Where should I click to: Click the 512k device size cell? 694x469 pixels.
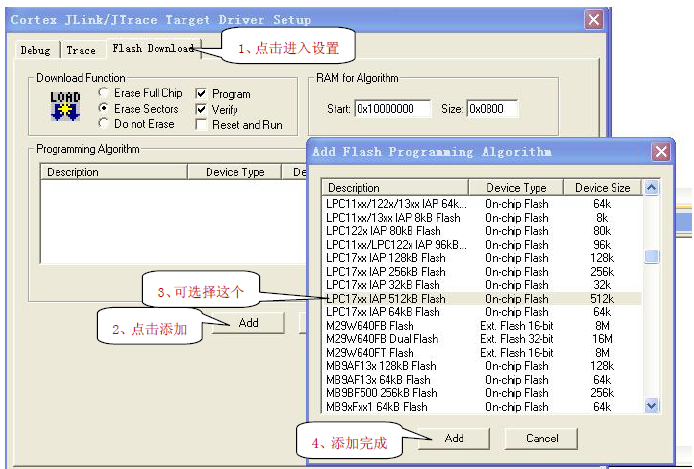pos(602,299)
